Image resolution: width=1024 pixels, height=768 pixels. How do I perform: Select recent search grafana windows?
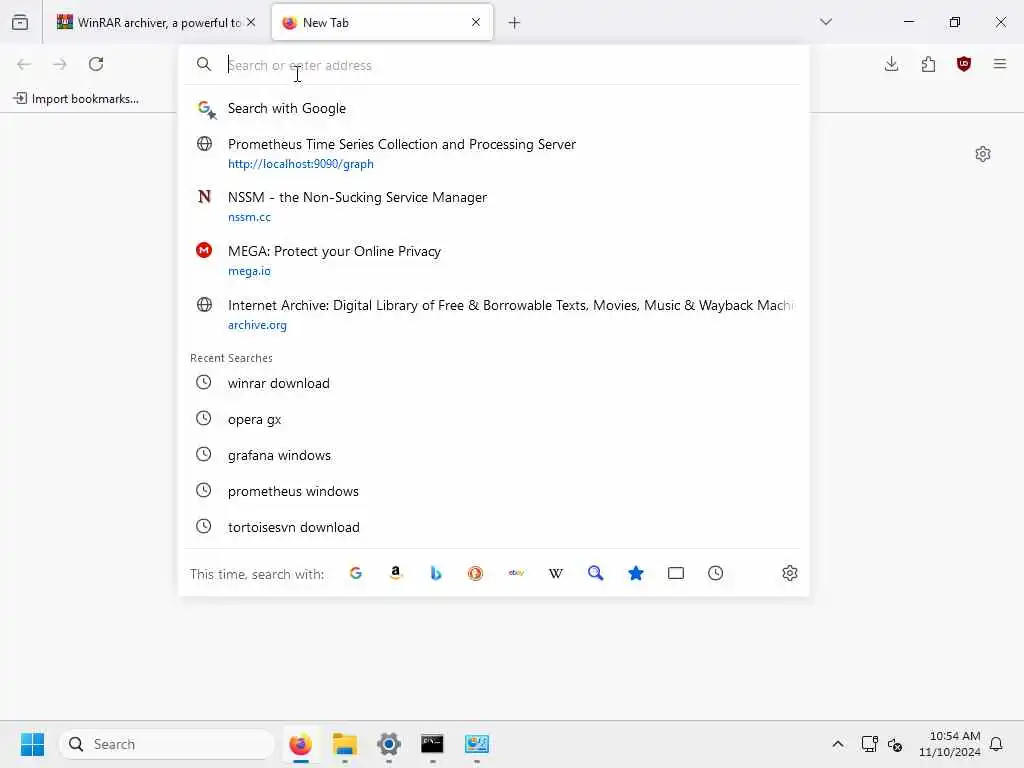(493, 455)
